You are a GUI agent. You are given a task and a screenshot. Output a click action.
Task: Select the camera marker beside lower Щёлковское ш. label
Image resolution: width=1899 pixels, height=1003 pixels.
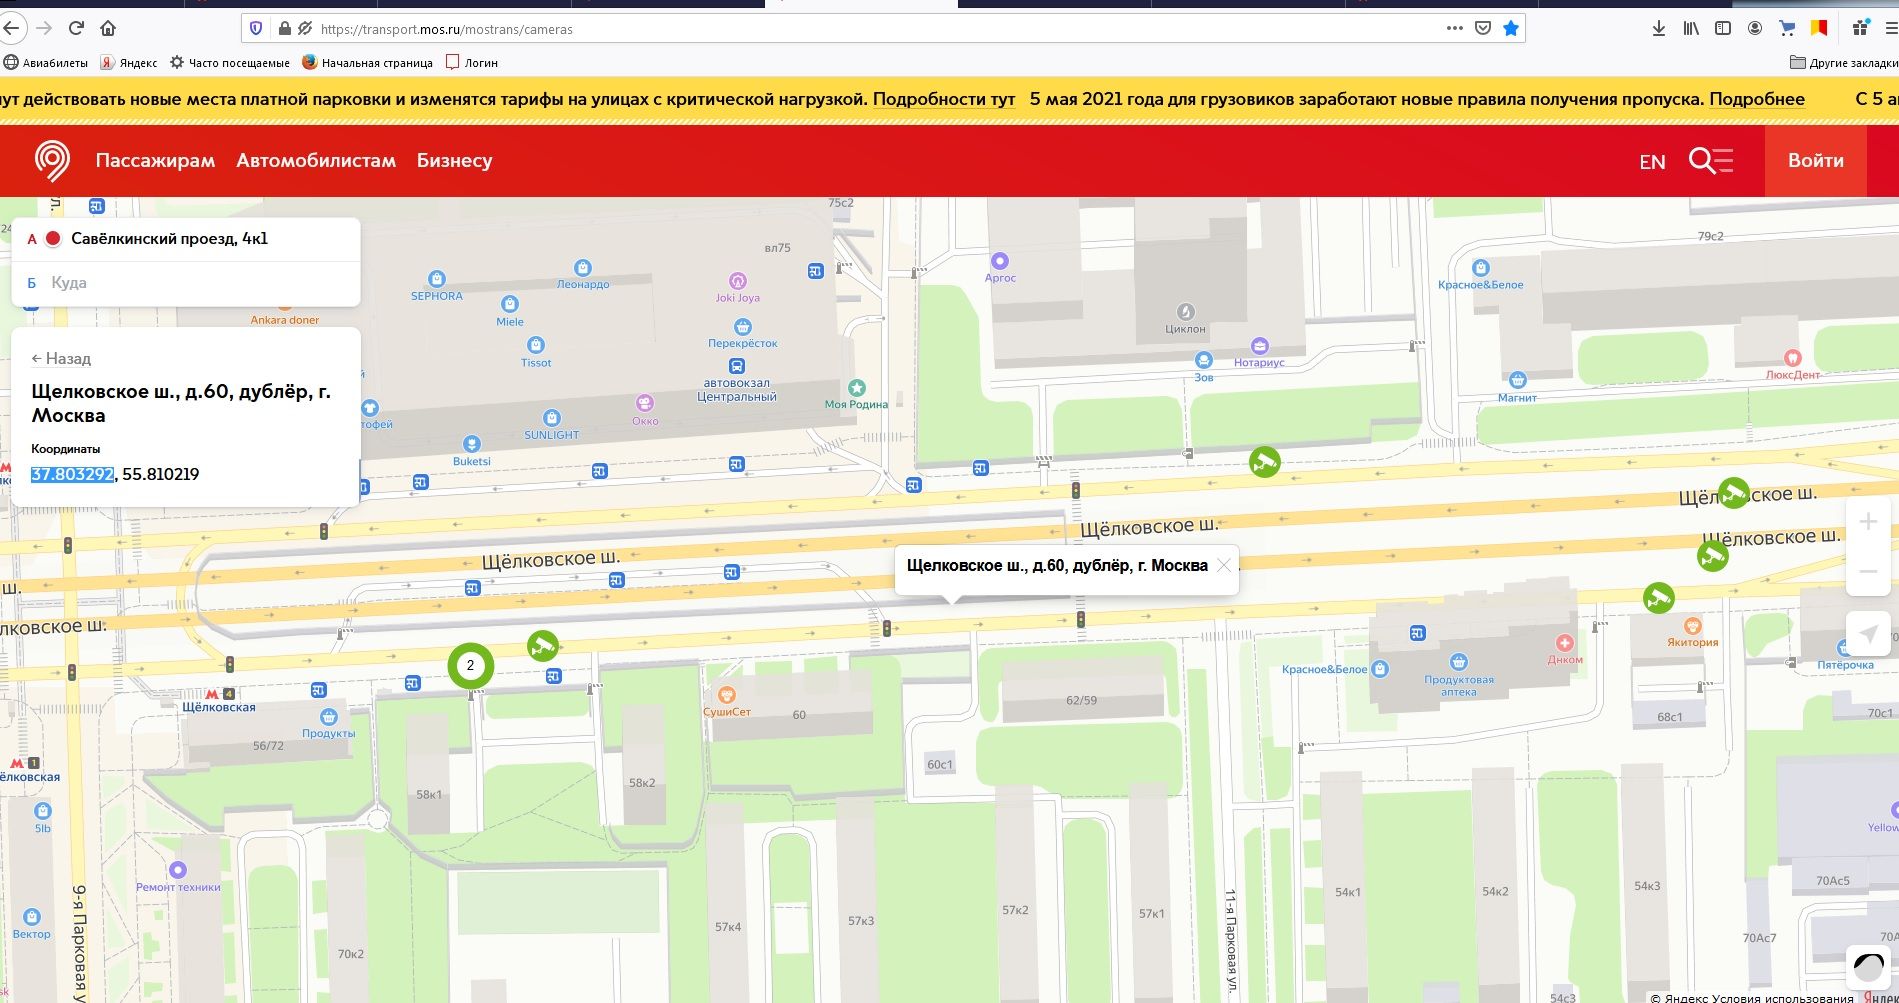click(x=1713, y=556)
